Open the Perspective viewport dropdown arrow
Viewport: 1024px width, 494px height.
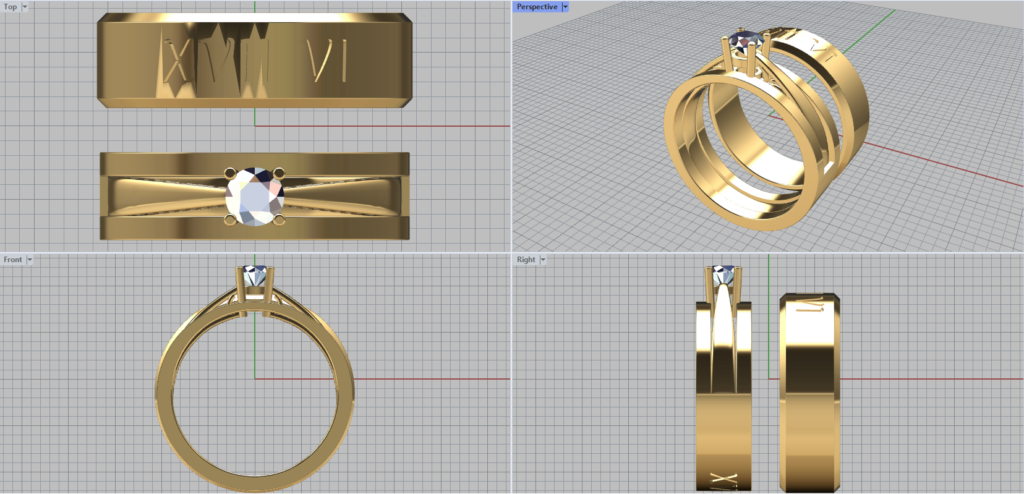(x=566, y=7)
